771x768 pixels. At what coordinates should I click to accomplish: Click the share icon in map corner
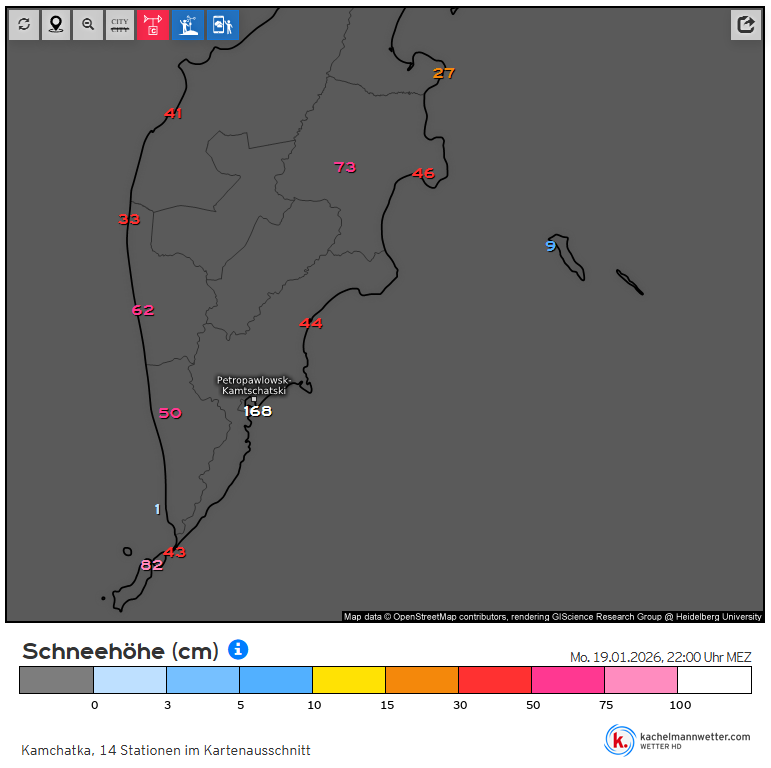(x=745, y=24)
